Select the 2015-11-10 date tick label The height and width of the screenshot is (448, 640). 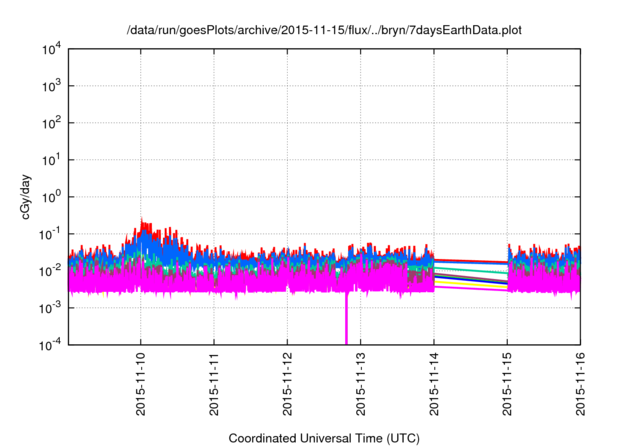coord(140,387)
